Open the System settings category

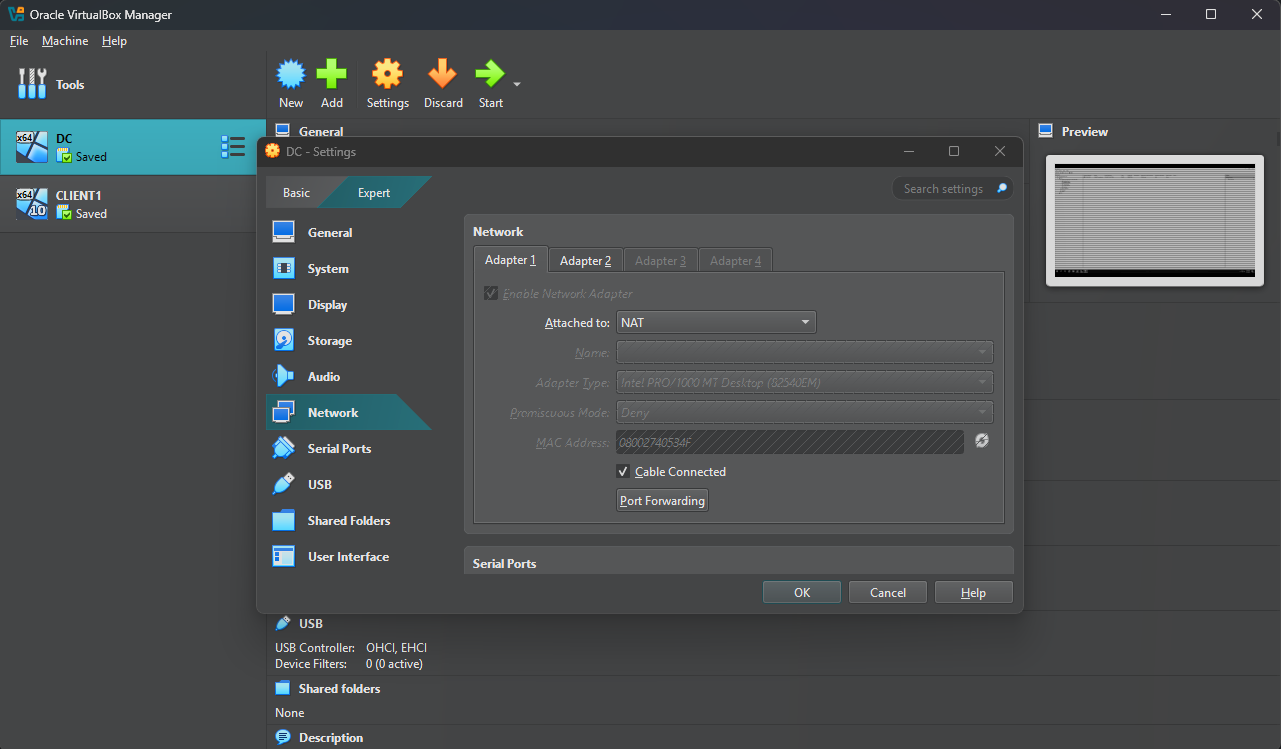(x=348, y=268)
